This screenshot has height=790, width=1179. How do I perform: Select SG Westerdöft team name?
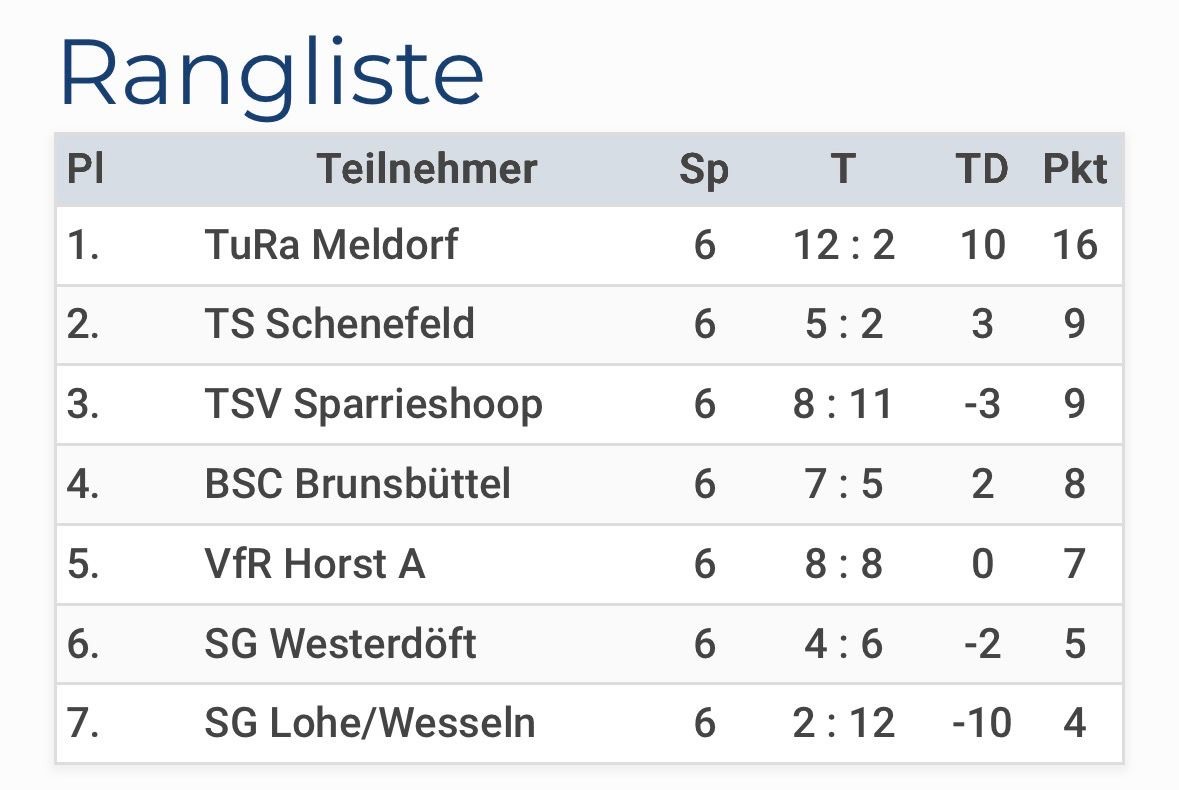(x=340, y=644)
